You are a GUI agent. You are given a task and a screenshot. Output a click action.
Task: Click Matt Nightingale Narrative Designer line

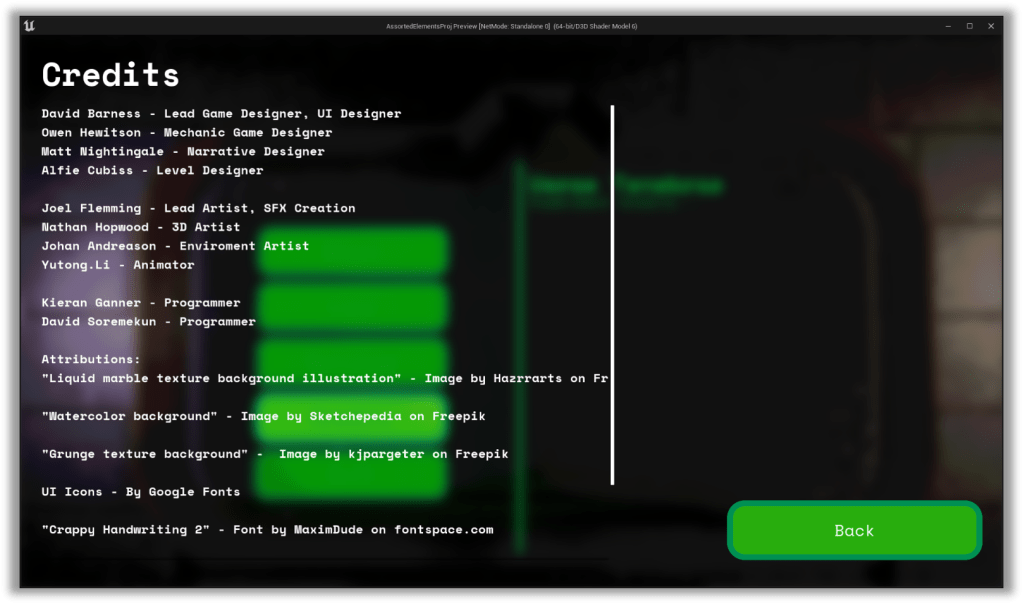point(183,152)
